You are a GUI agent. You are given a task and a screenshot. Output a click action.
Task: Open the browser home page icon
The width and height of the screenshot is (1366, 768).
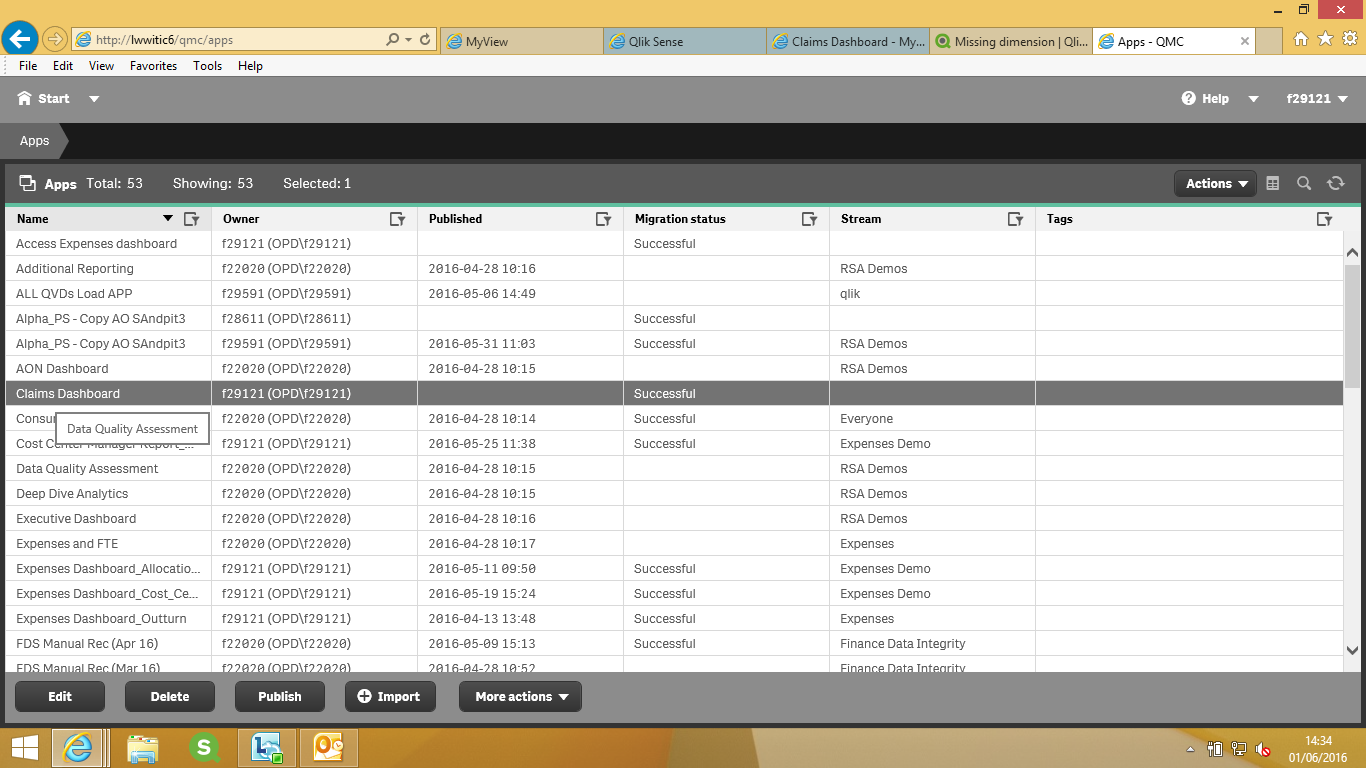(1301, 39)
